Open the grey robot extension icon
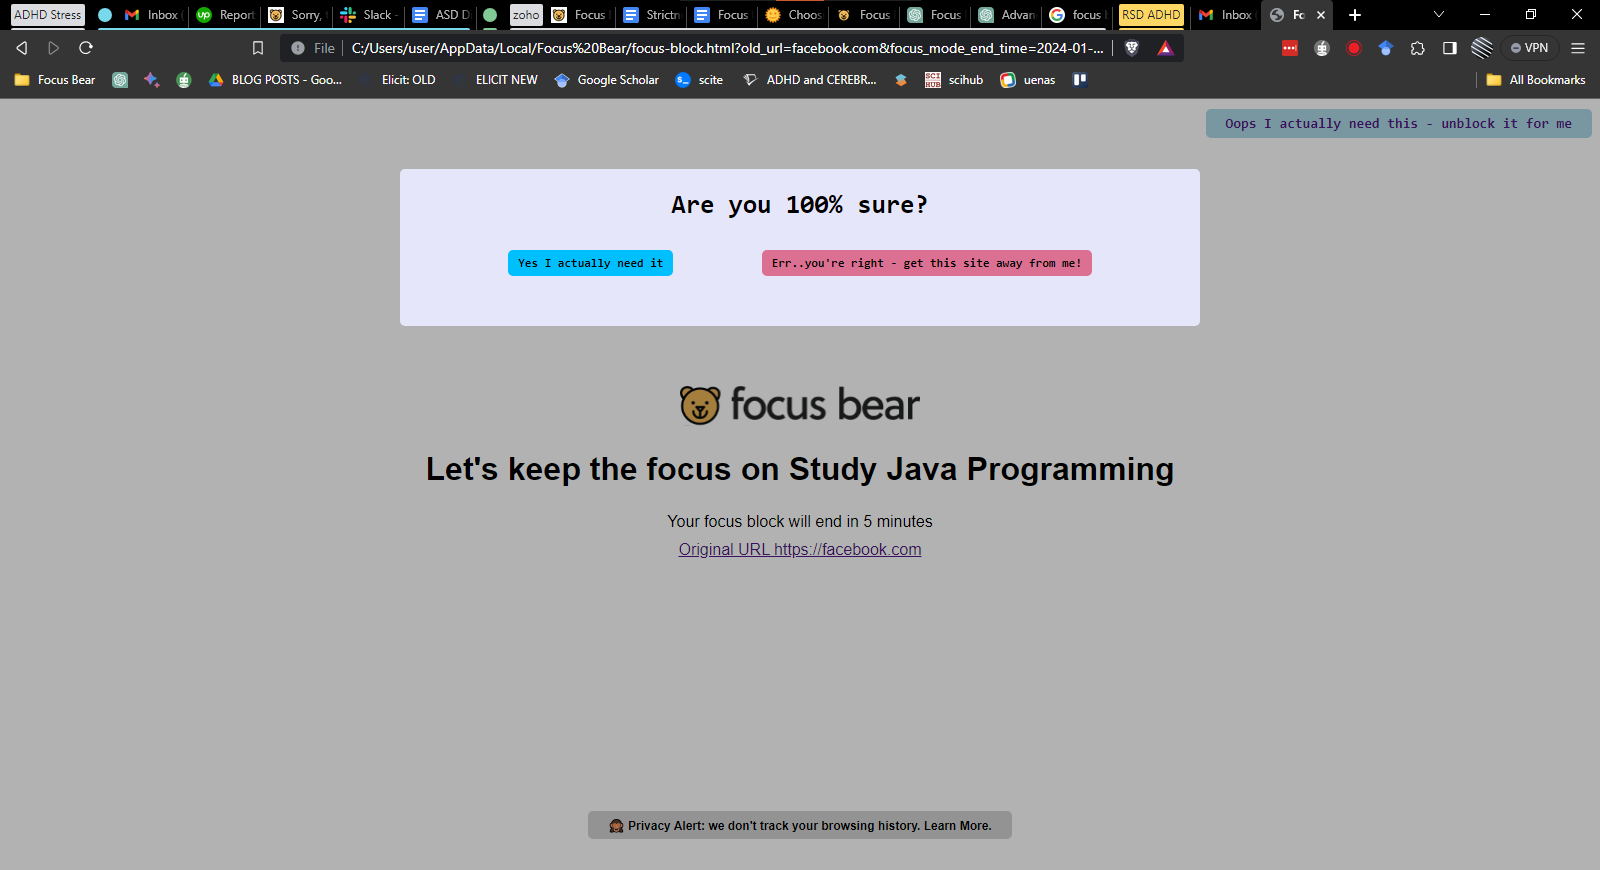Viewport: 1600px width, 870px height. pos(1322,48)
